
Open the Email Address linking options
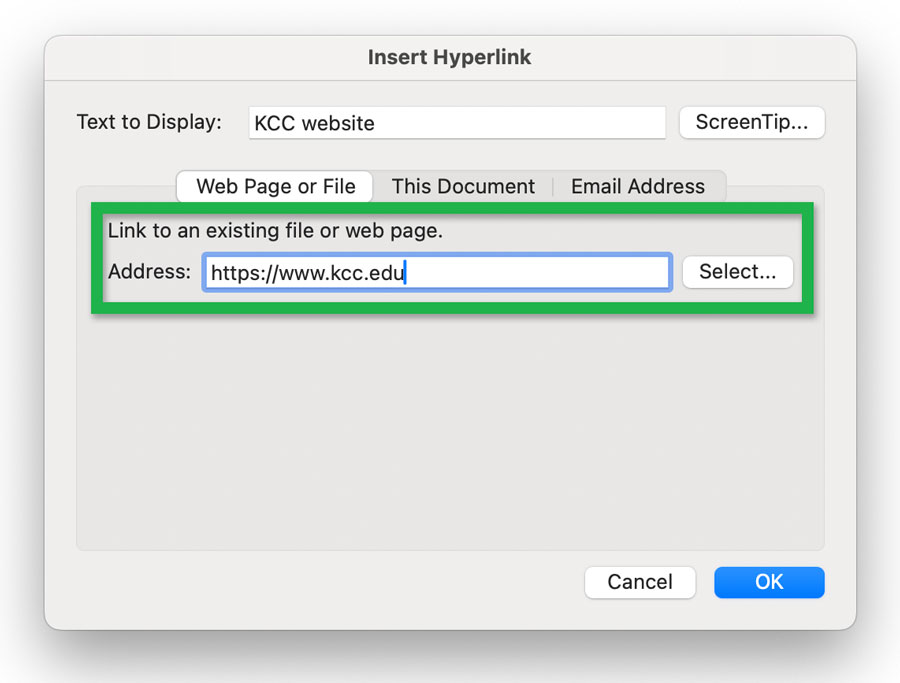pyautogui.click(x=638, y=186)
